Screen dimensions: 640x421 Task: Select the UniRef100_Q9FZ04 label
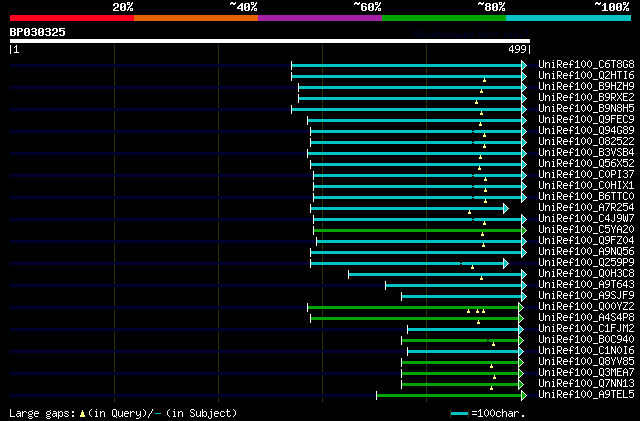586,241
